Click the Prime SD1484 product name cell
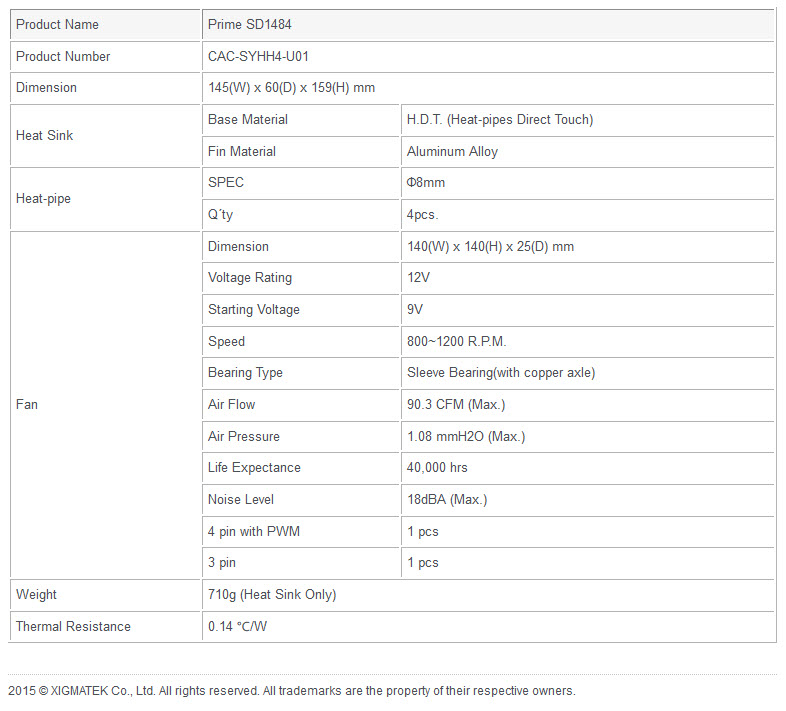Viewport: 786px width, 711px height. pyautogui.click(x=249, y=24)
